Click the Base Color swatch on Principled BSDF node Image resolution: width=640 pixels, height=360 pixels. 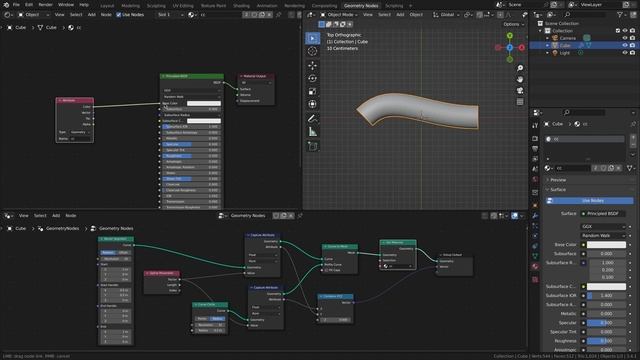coord(204,103)
